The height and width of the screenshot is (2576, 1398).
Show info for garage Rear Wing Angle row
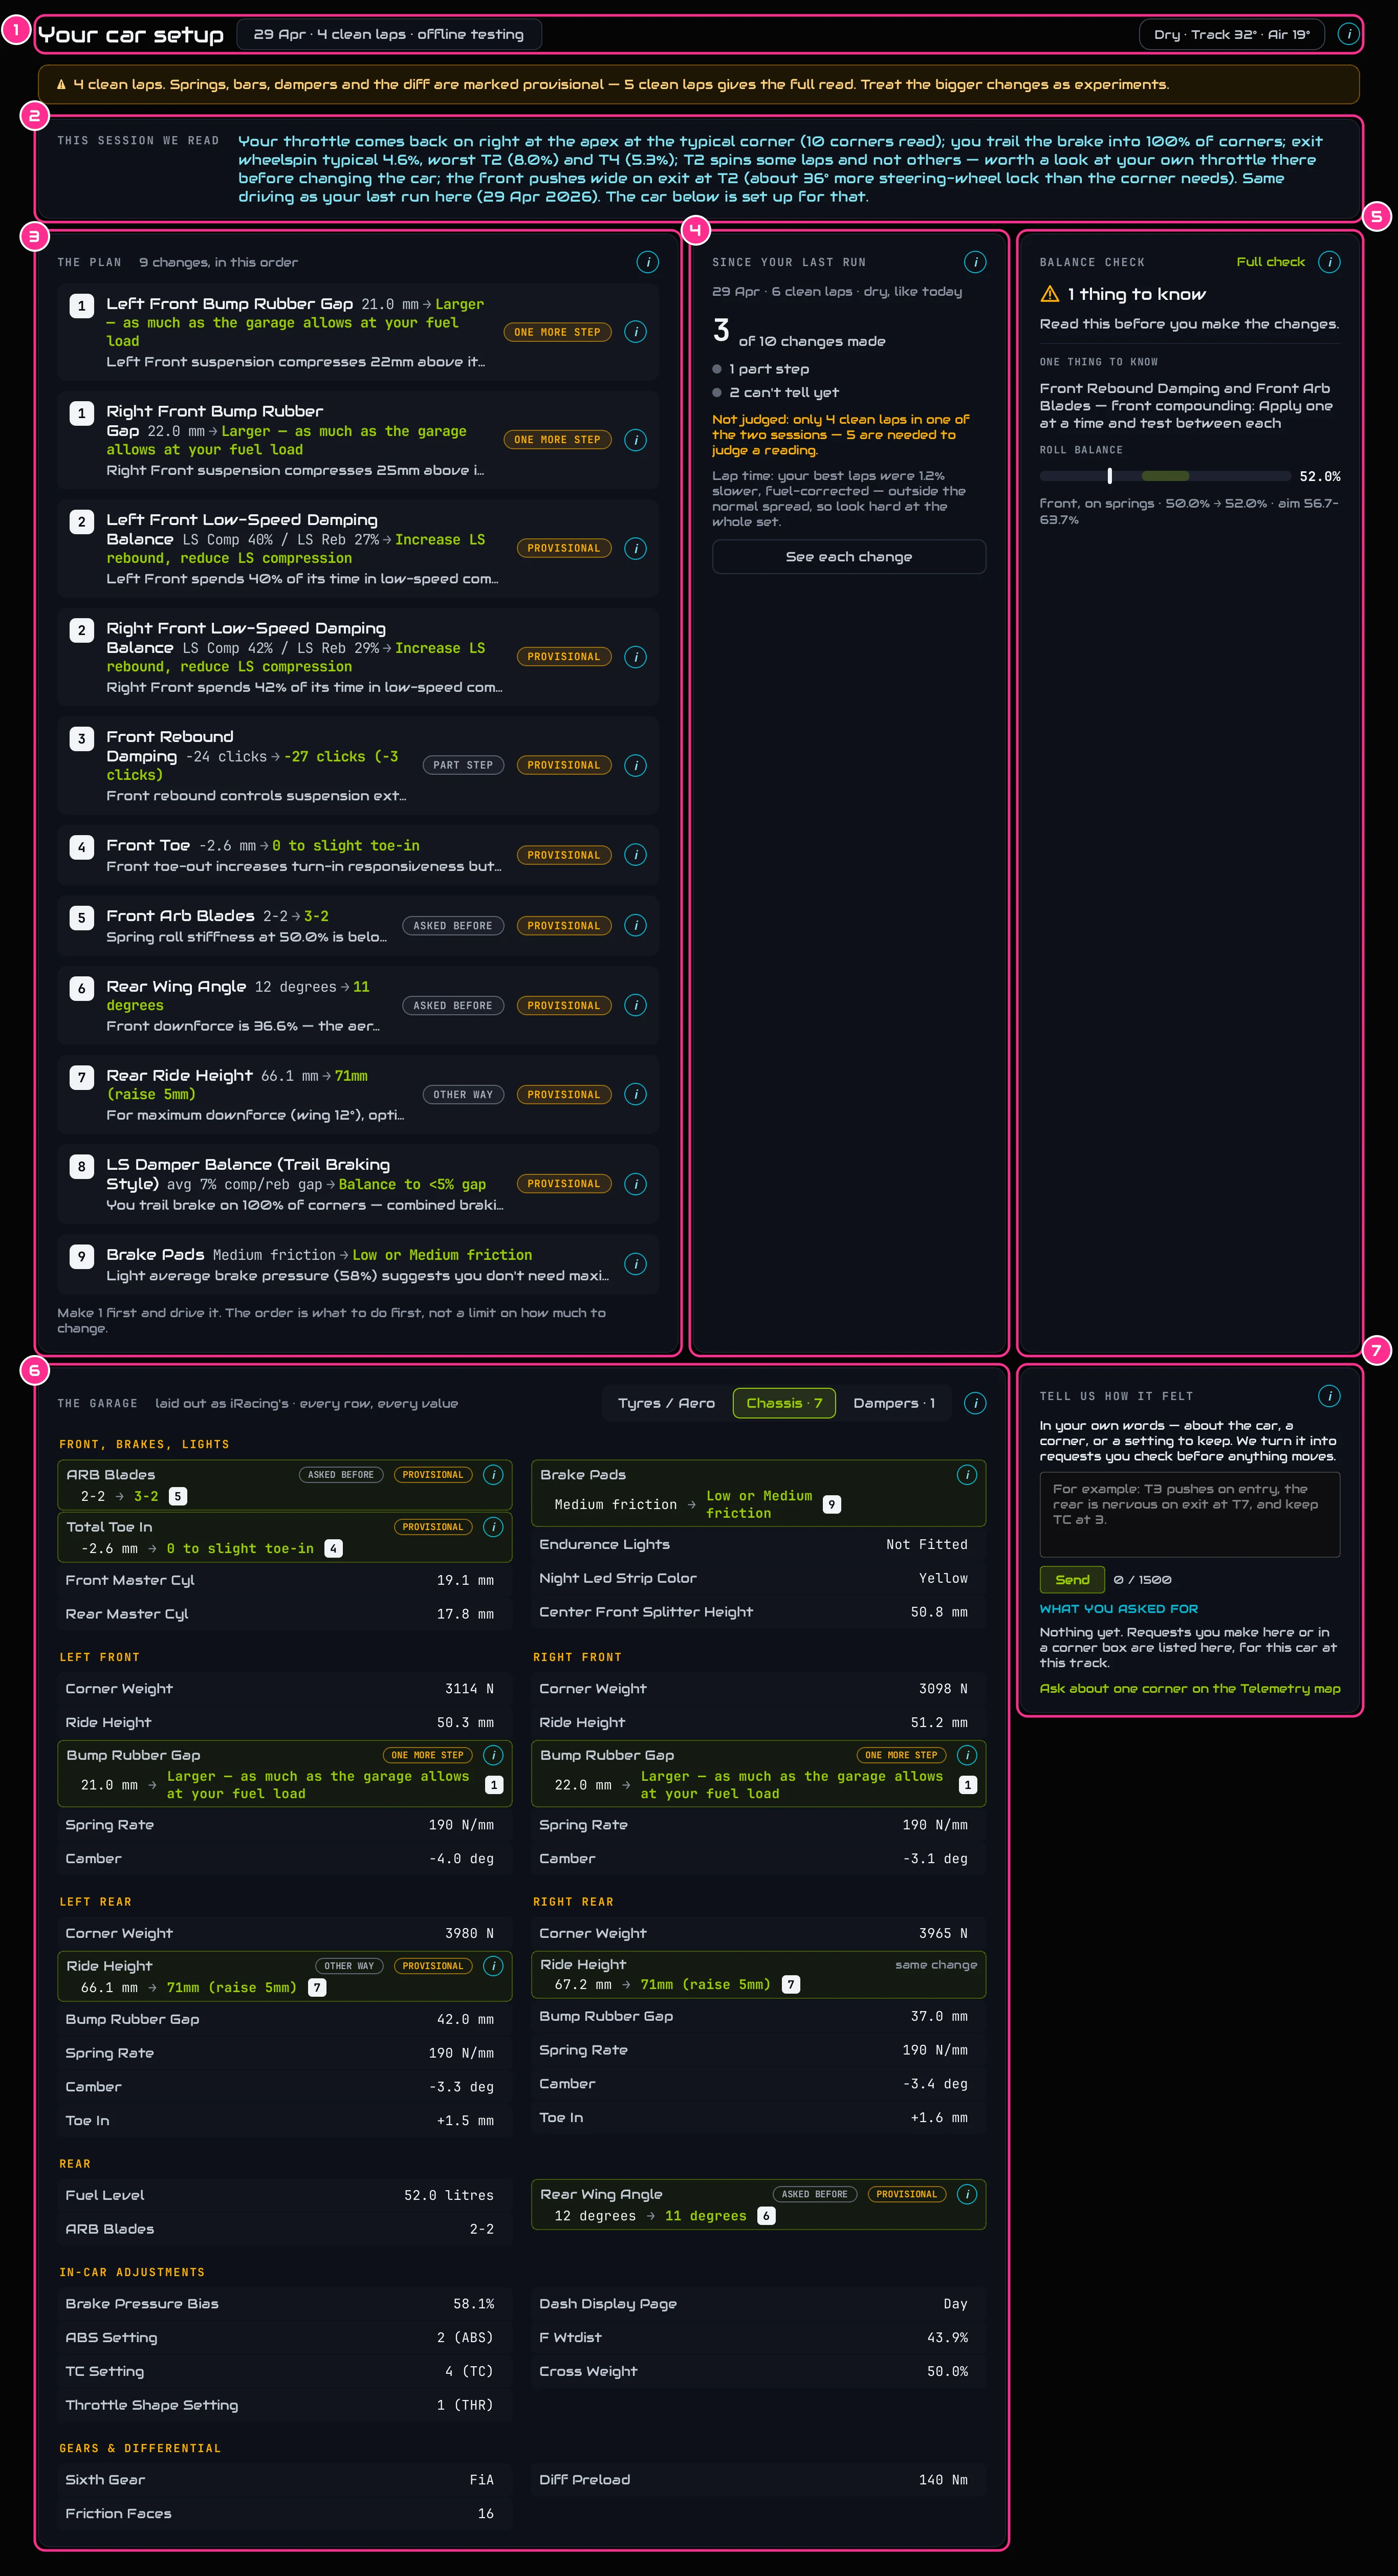point(967,2194)
